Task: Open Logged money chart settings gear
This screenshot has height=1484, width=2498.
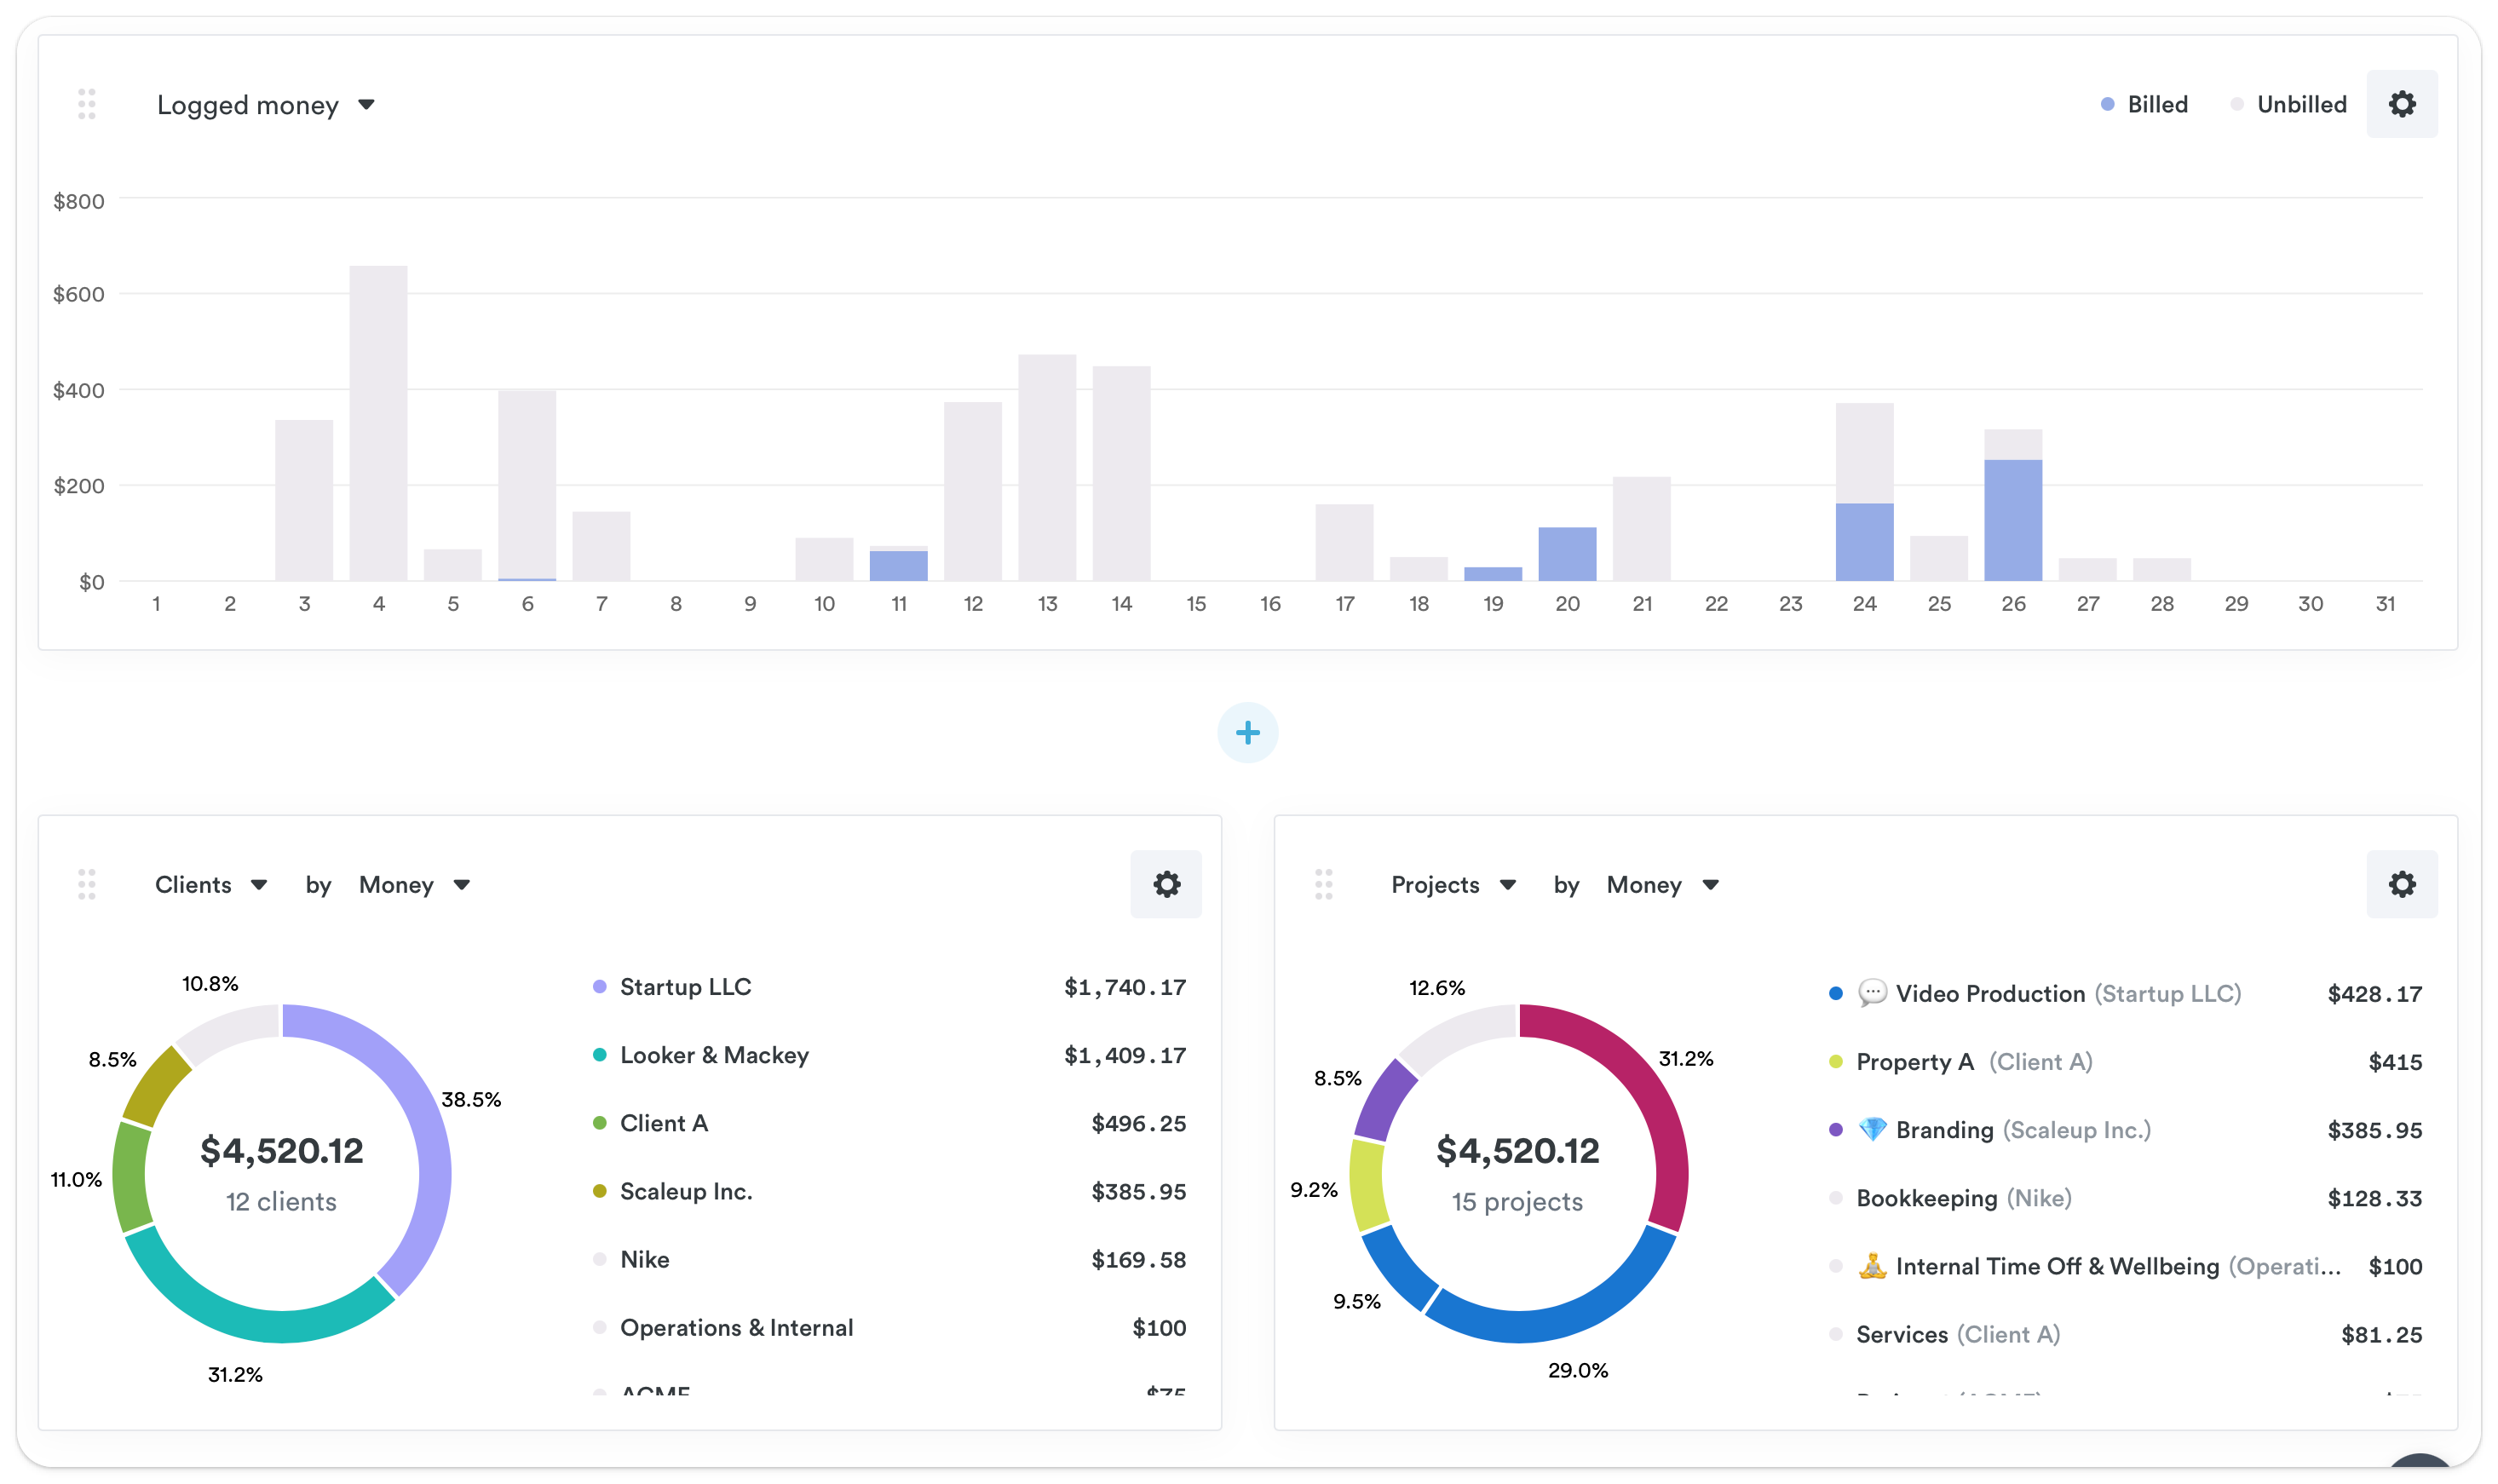Action: pyautogui.click(x=2401, y=104)
